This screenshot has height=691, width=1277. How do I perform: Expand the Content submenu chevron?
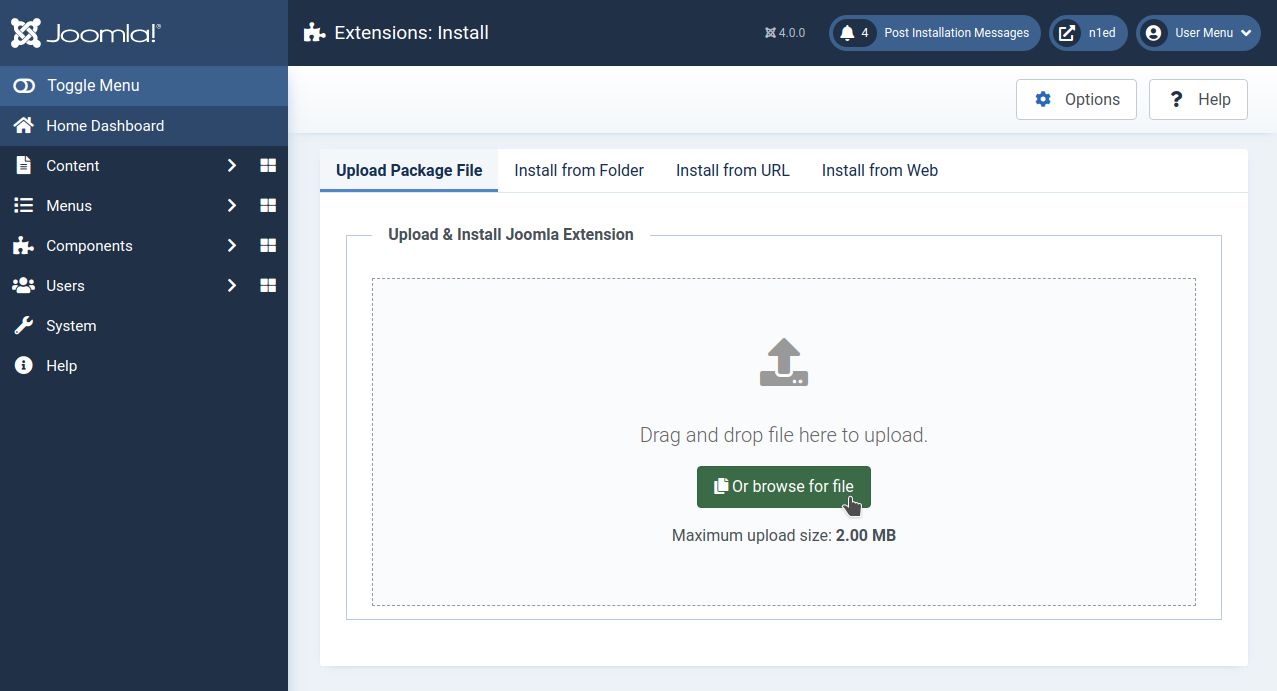pos(231,166)
